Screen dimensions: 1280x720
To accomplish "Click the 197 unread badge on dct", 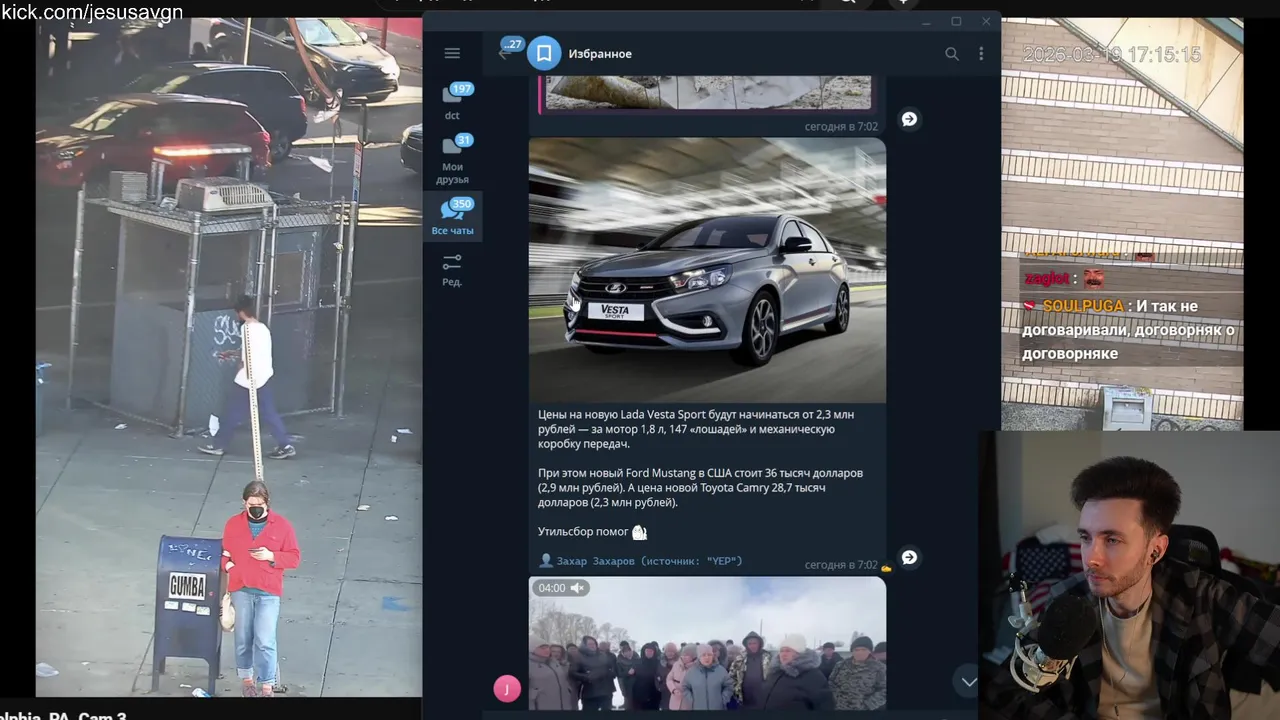I will pyautogui.click(x=461, y=89).
